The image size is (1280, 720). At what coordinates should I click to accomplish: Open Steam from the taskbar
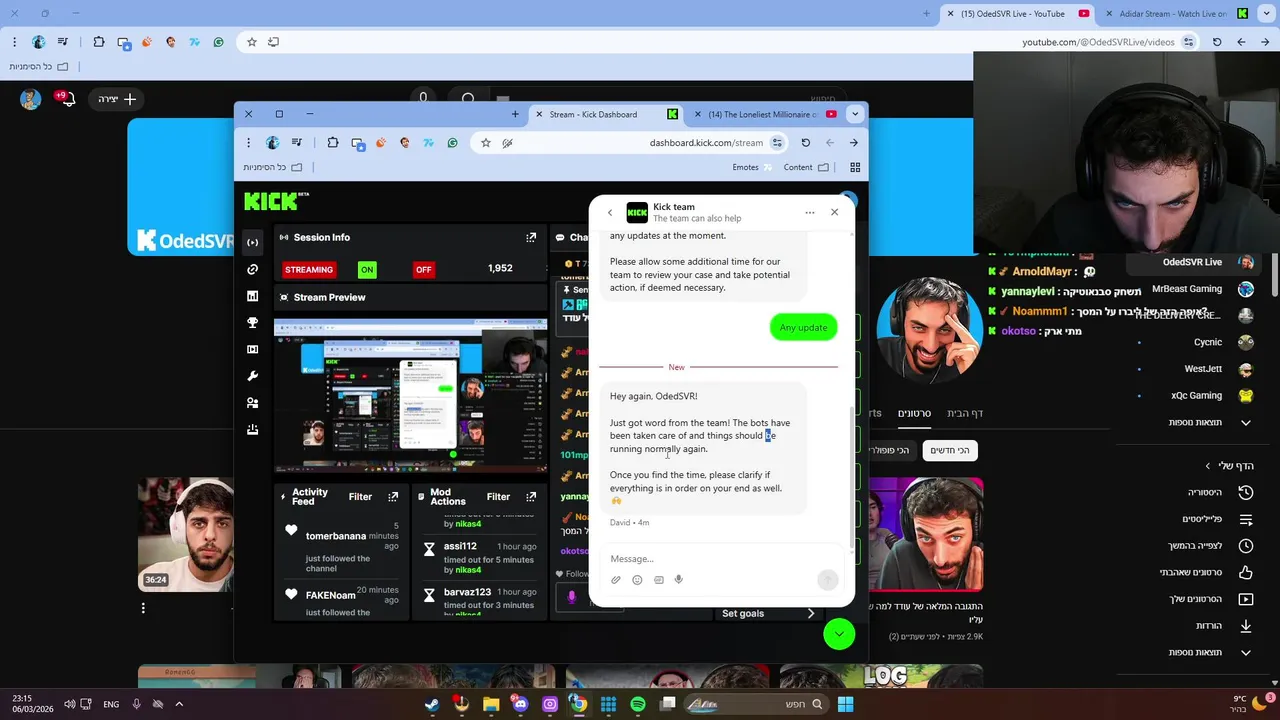pyautogui.click(x=432, y=704)
